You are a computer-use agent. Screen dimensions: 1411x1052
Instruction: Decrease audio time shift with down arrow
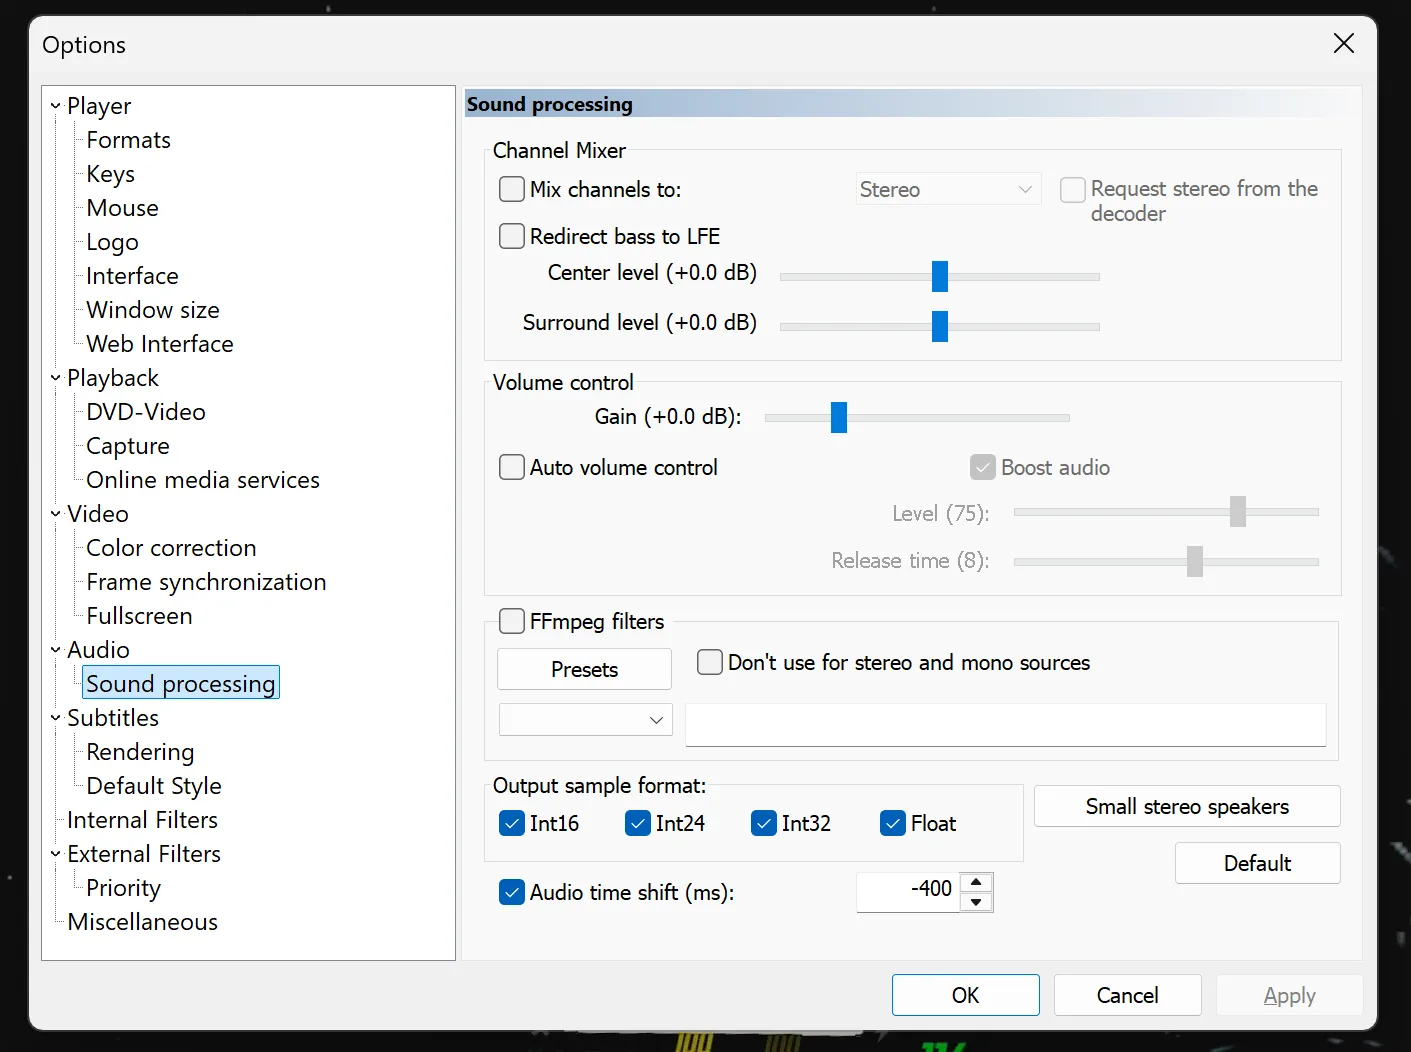pos(976,902)
